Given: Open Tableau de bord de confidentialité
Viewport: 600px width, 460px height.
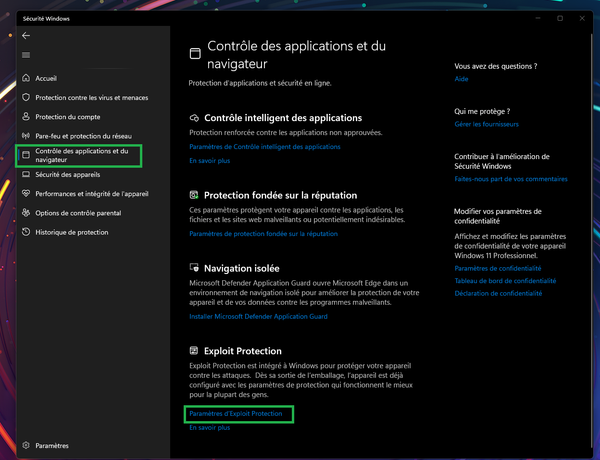Looking at the screenshot, I should (x=504, y=281).
